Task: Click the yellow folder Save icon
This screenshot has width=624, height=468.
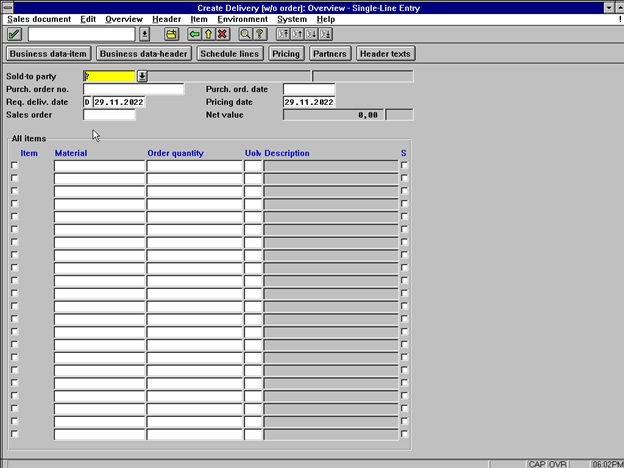Action: click(171, 34)
